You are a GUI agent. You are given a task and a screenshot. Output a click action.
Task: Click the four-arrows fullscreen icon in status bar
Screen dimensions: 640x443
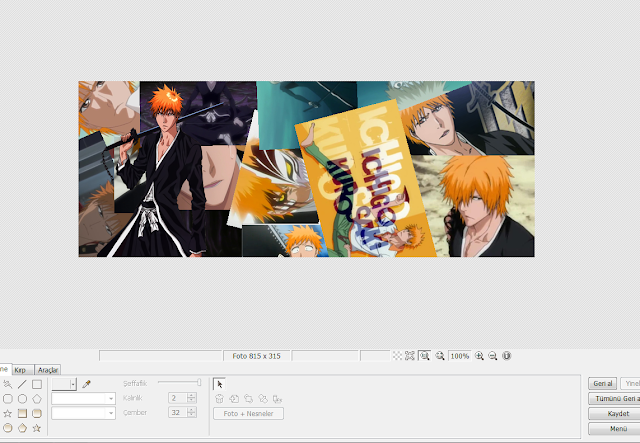pyautogui.click(x=410, y=356)
